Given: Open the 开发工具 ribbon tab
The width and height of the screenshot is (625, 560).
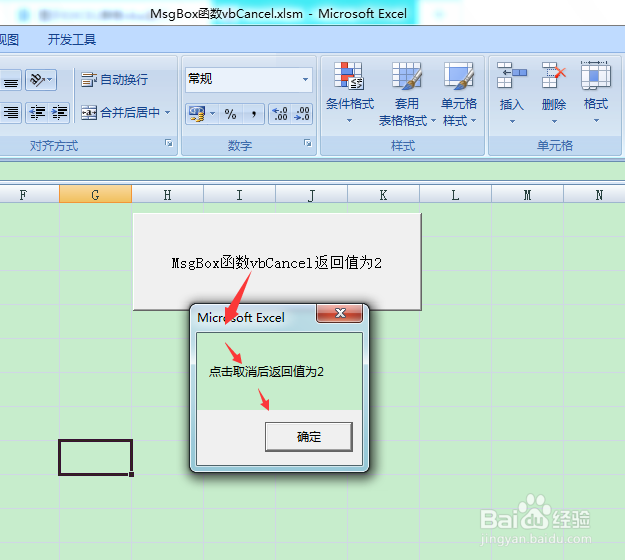Looking at the screenshot, I should [x=72, y=39].
